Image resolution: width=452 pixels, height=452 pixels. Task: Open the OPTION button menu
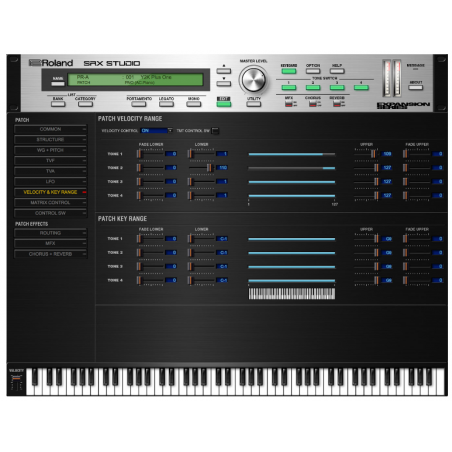313,71
